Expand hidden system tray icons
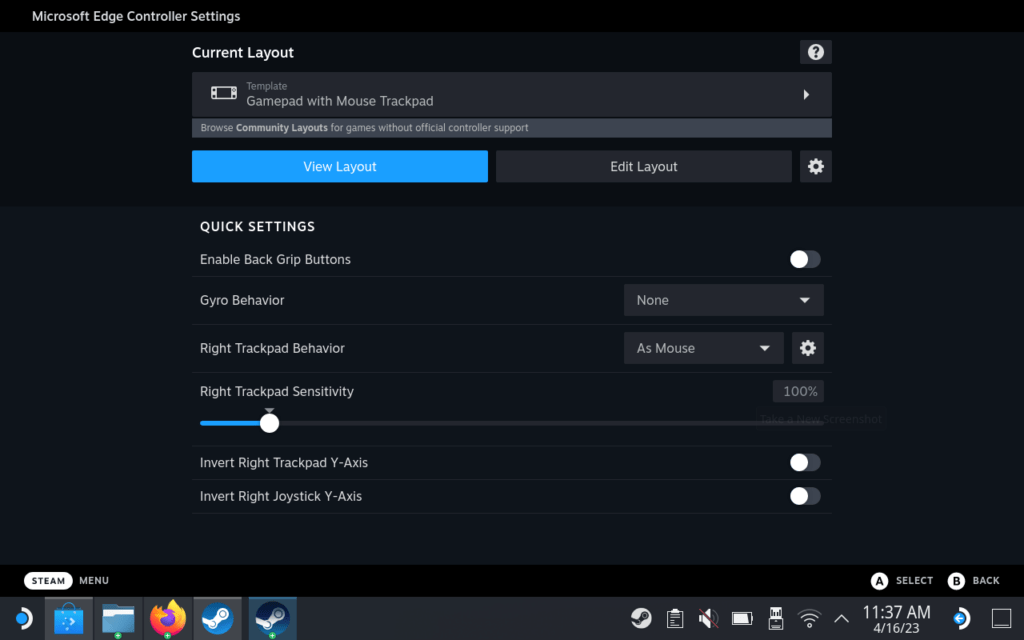Image resolution: width=1024 pixels, height=640 pixels. [x=842, y=618]
